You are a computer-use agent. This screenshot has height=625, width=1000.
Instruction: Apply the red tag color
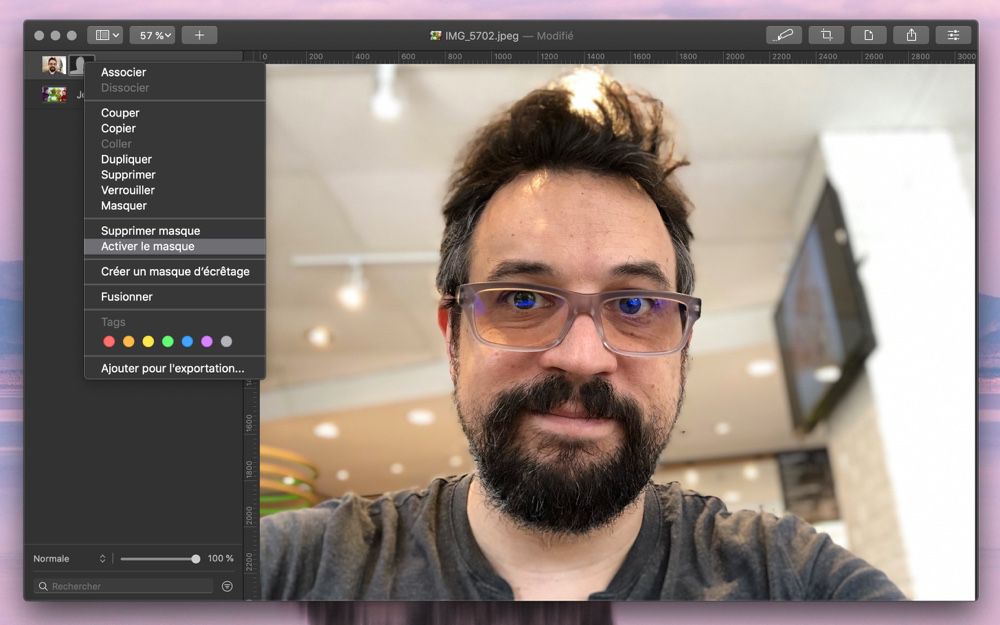[x=109, y=342]
